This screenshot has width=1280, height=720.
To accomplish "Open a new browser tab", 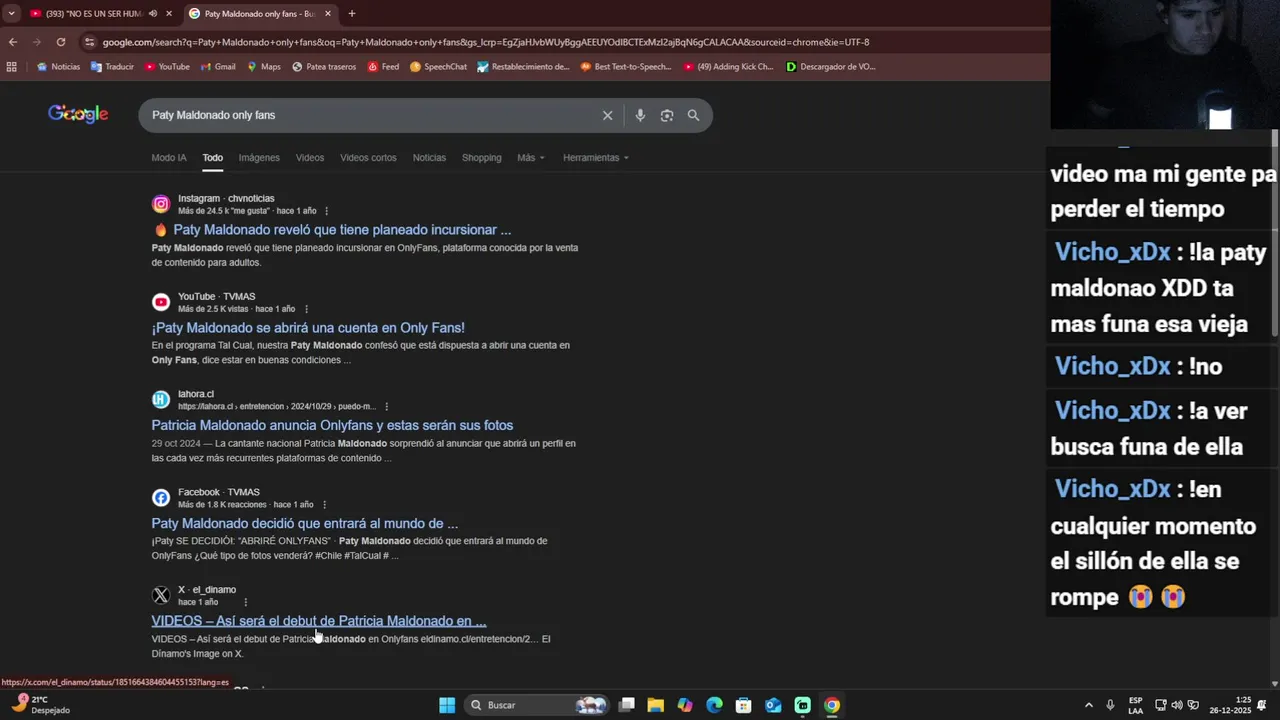I will (x=352, y=14).
